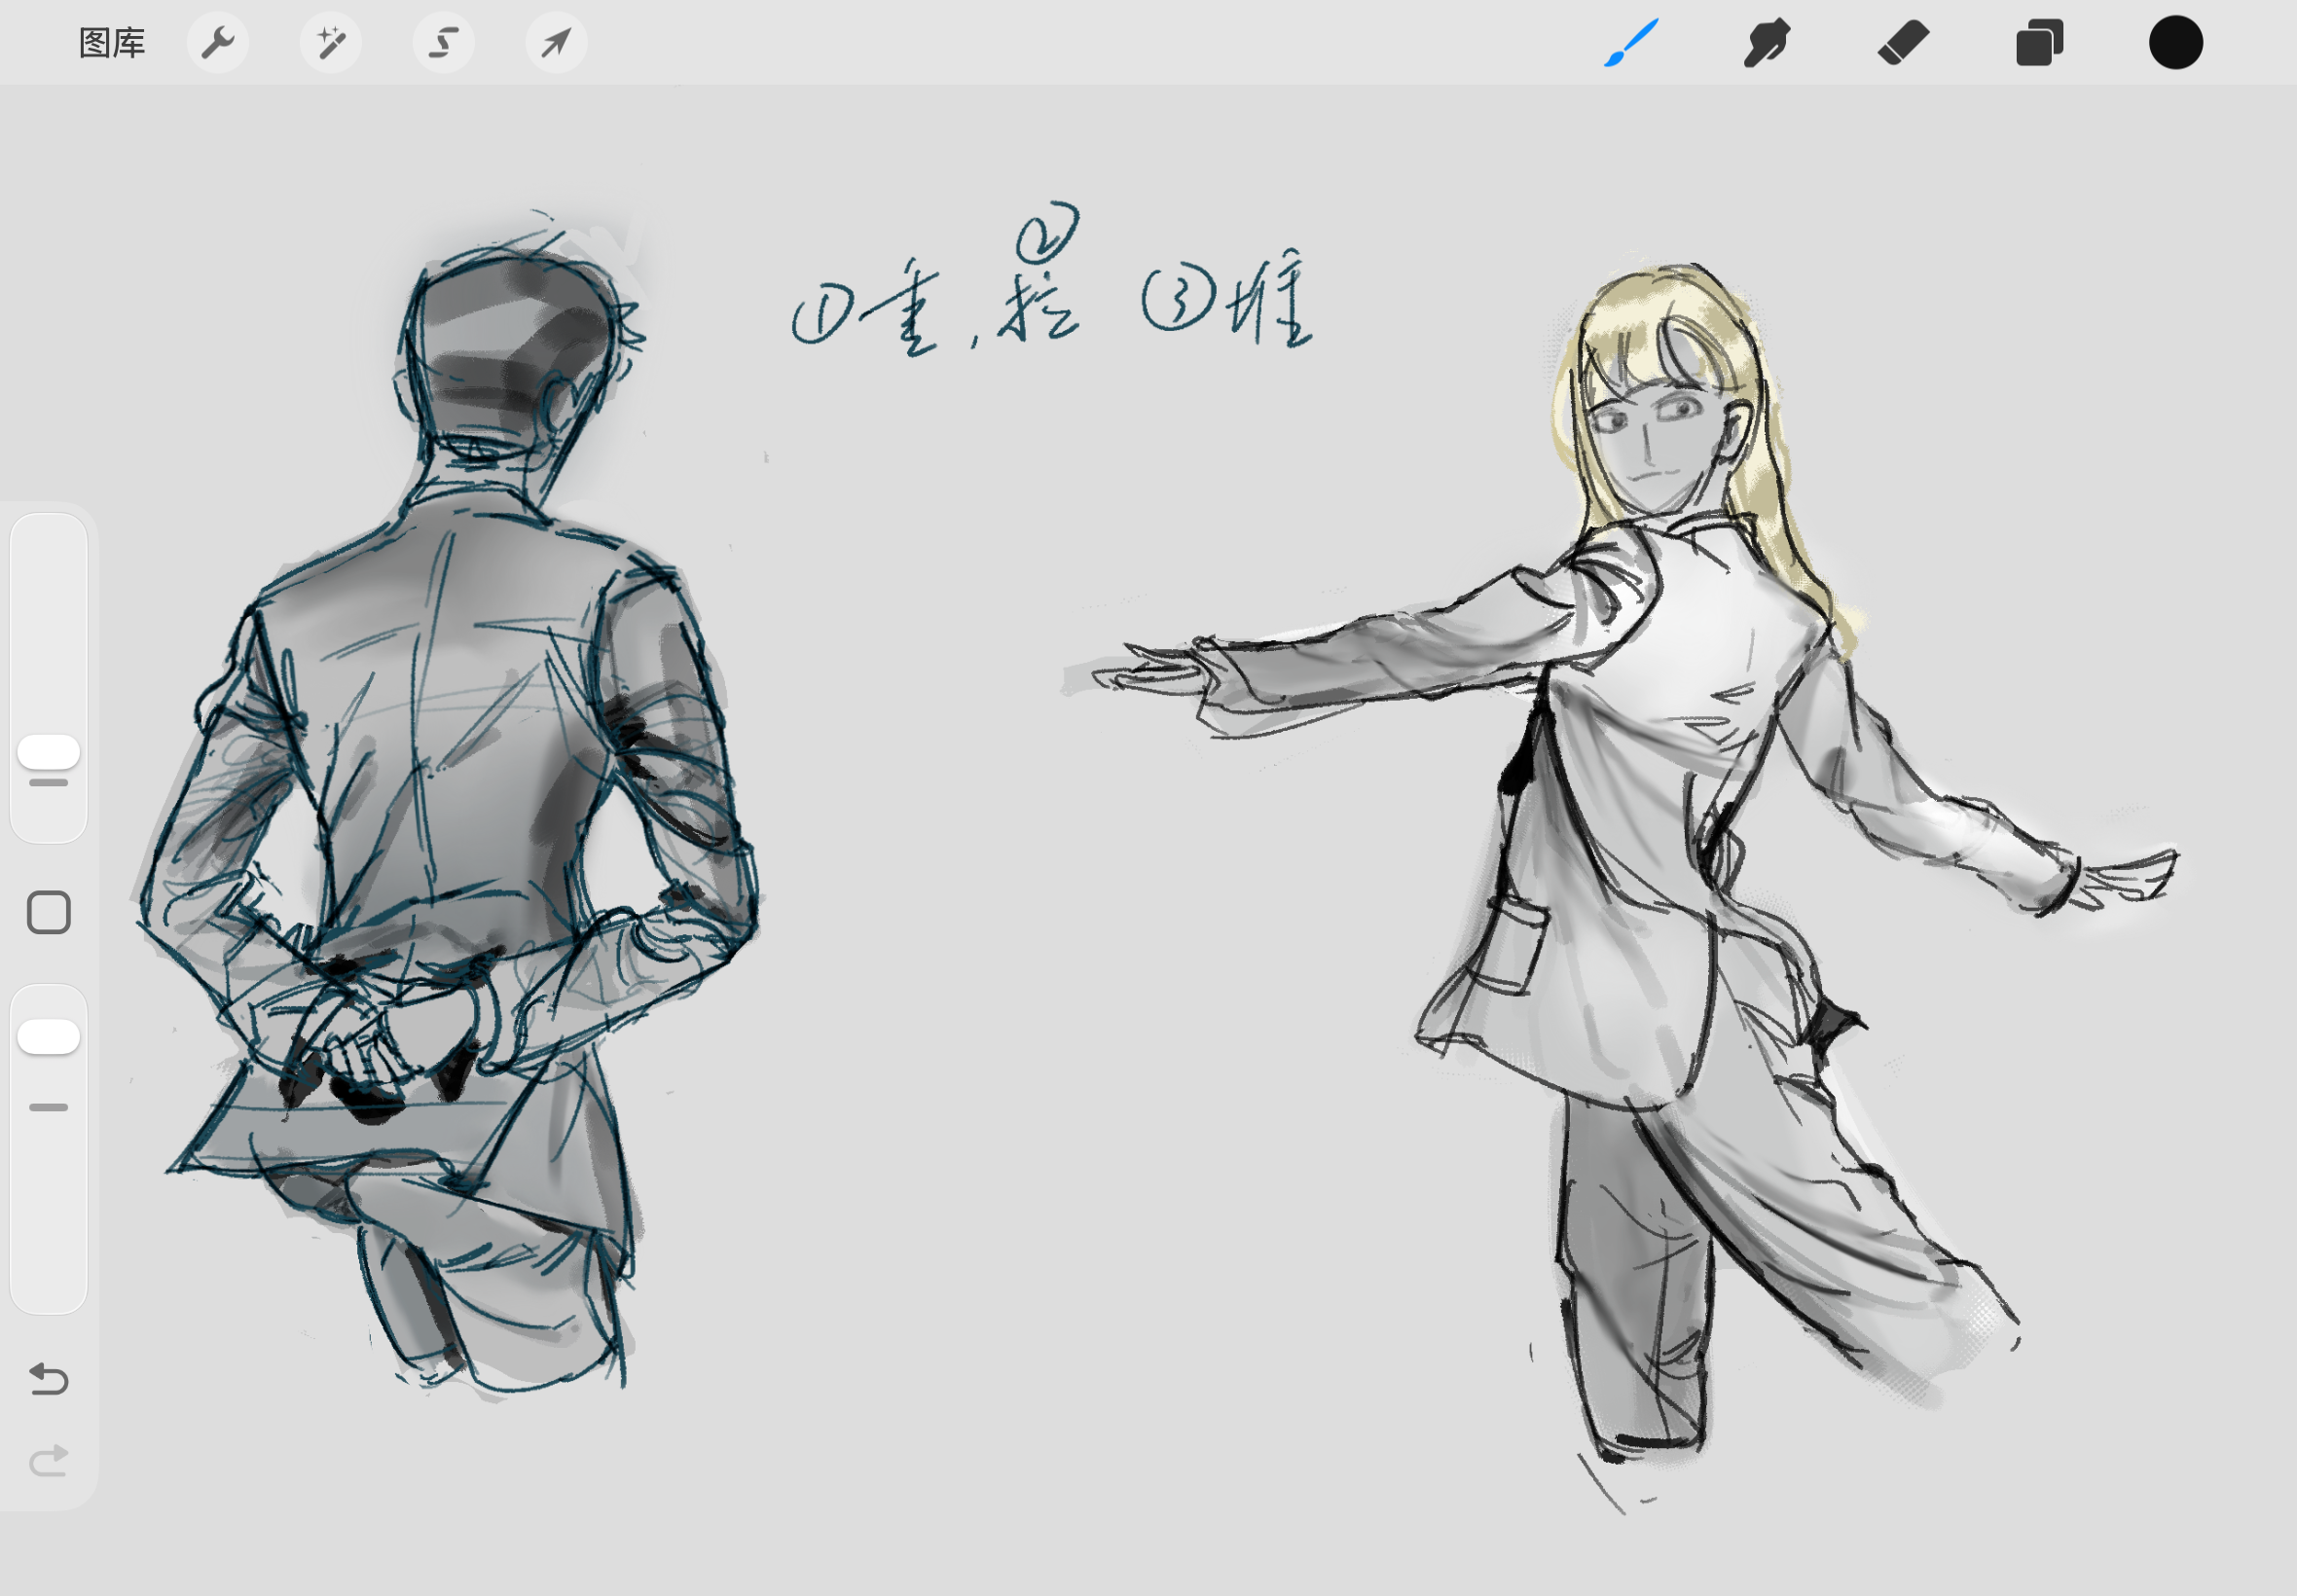Undo the last stroke

coord(48,1379)
